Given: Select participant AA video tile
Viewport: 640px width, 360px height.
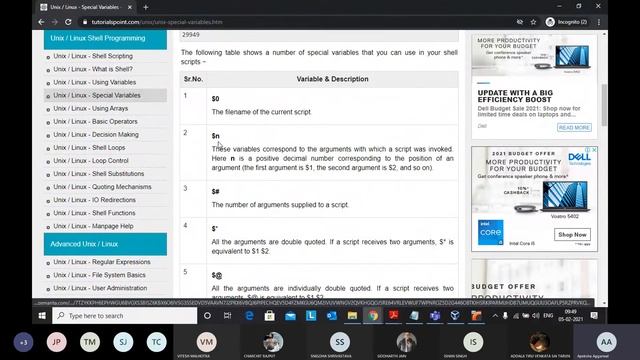Looking at the screenshot, I should click(607, 342).
